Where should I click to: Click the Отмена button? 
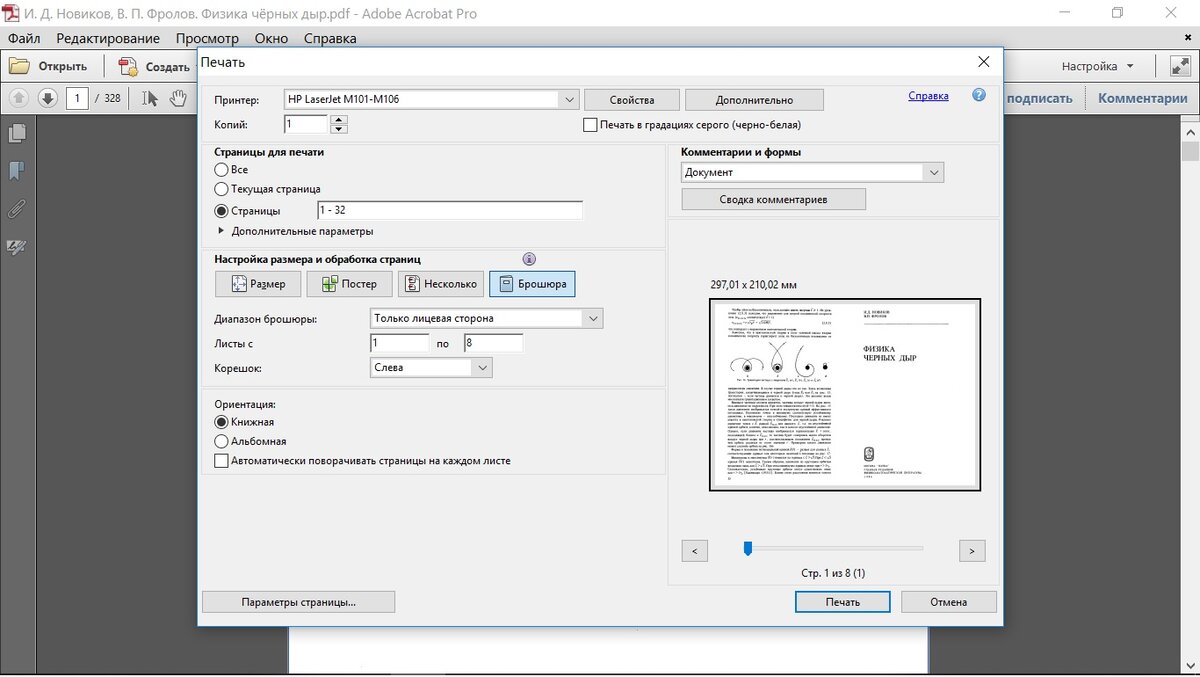coord(948,602)
